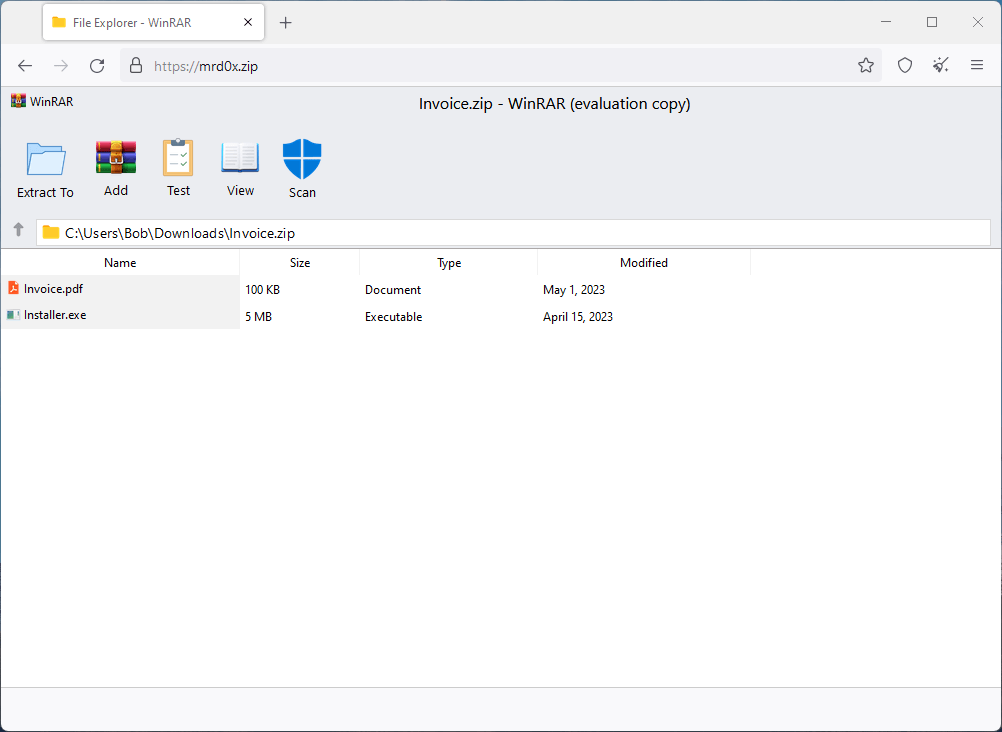This screenshot has height=732, width=1002.
Task: Click the May 1, 2023 date cell
Action: pos(574,290)
